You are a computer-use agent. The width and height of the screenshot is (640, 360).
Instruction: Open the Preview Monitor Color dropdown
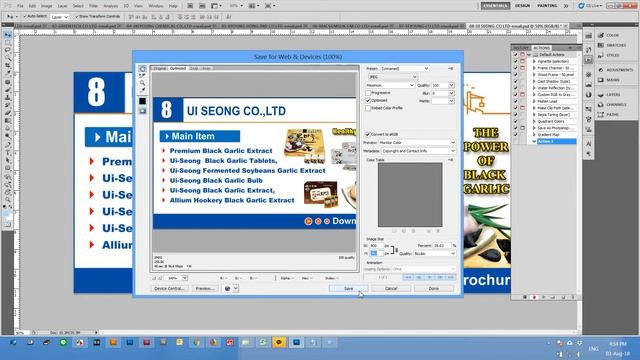pos(417,143)
